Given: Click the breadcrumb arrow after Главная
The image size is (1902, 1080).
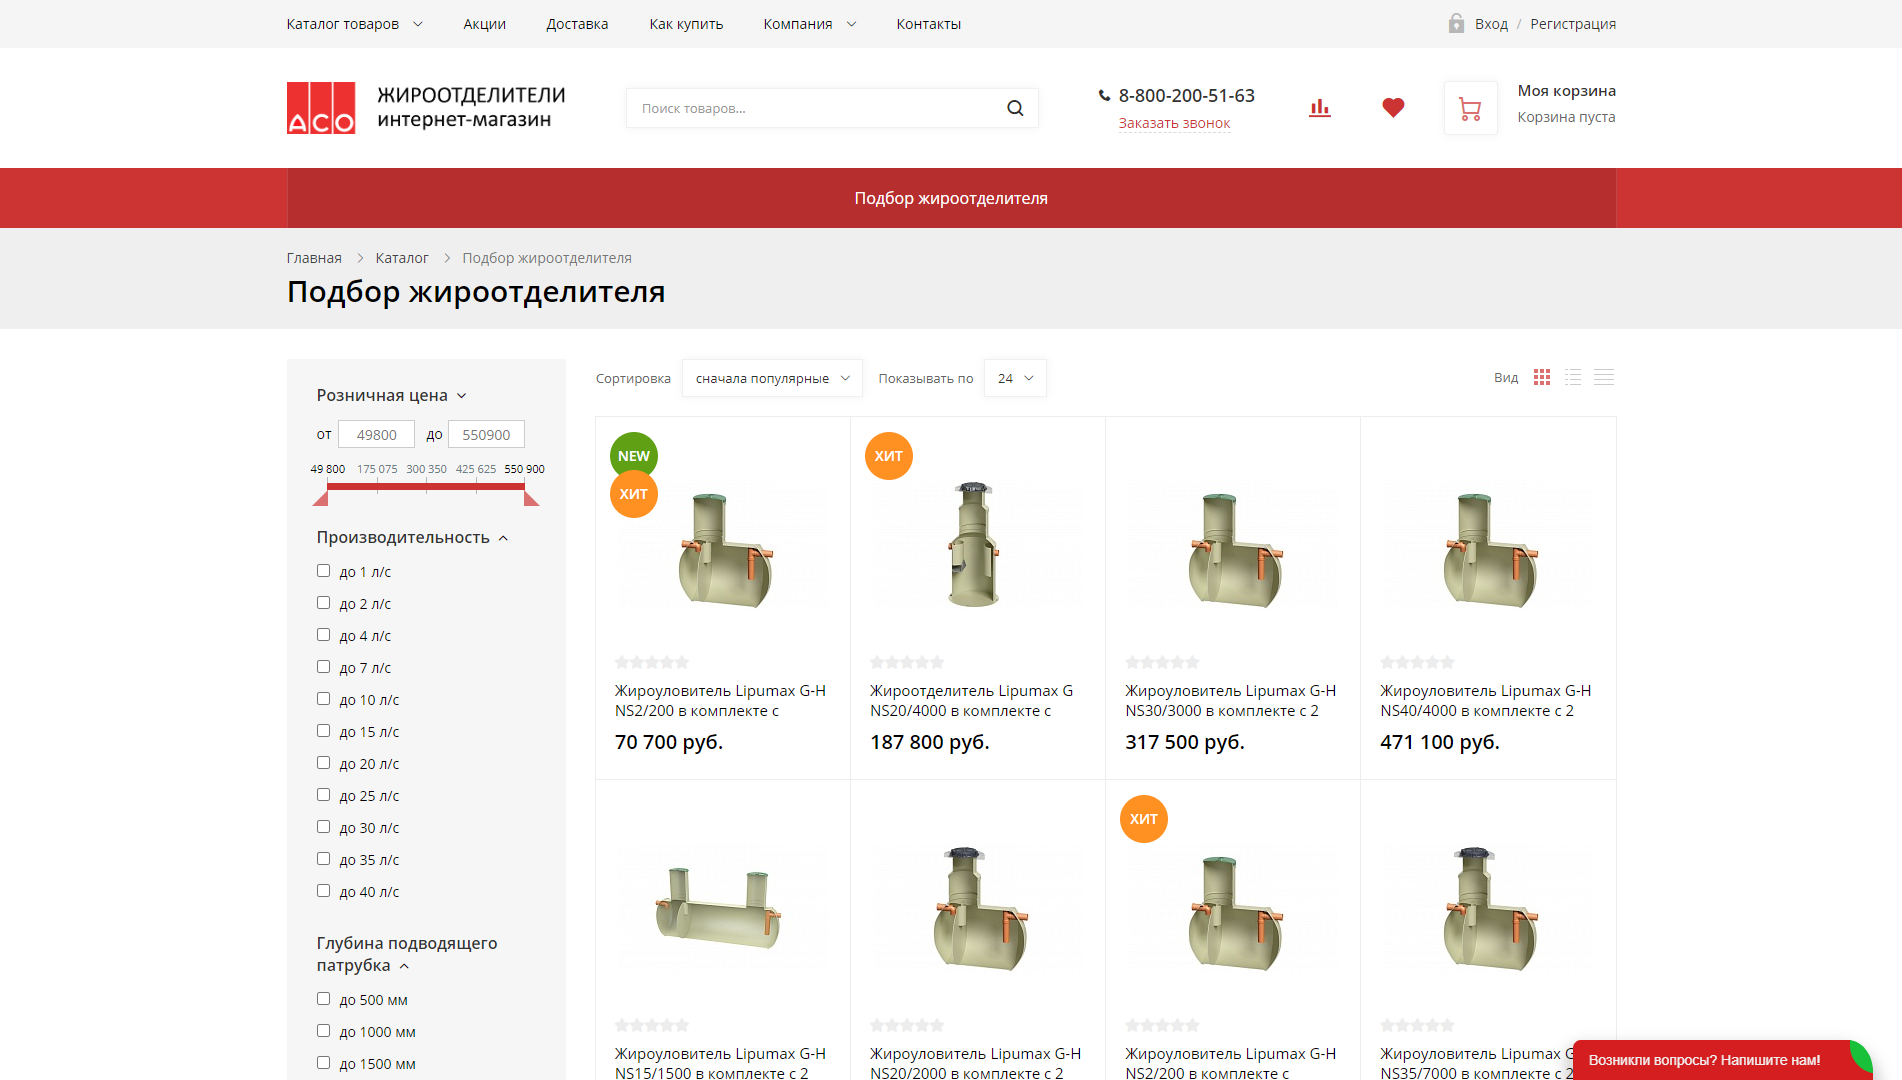Looking at the screenshot, I should (x=360, y=258).
